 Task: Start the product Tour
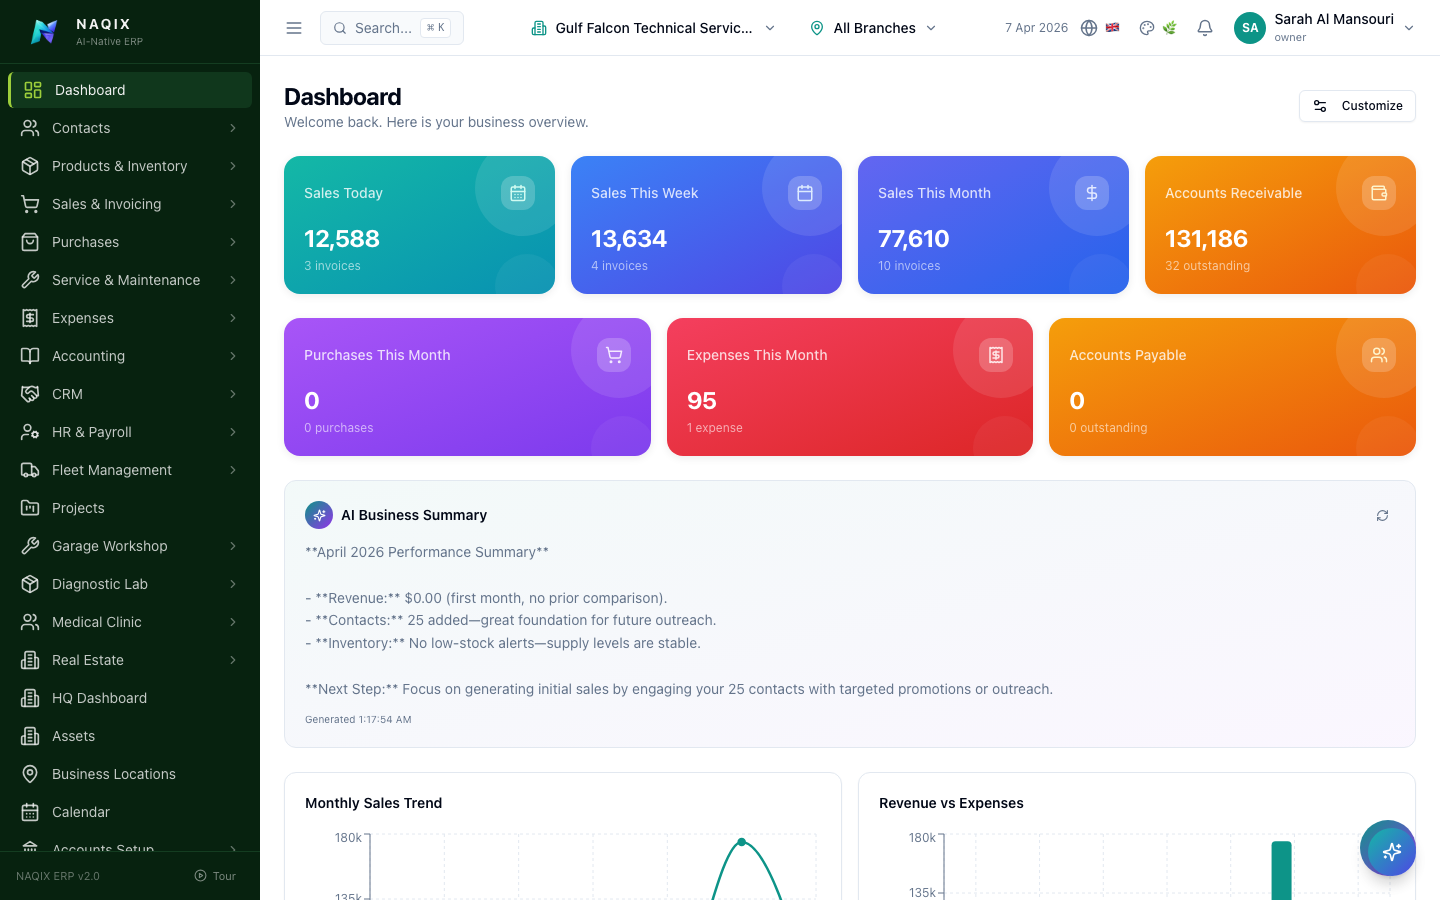coord(214,875)
